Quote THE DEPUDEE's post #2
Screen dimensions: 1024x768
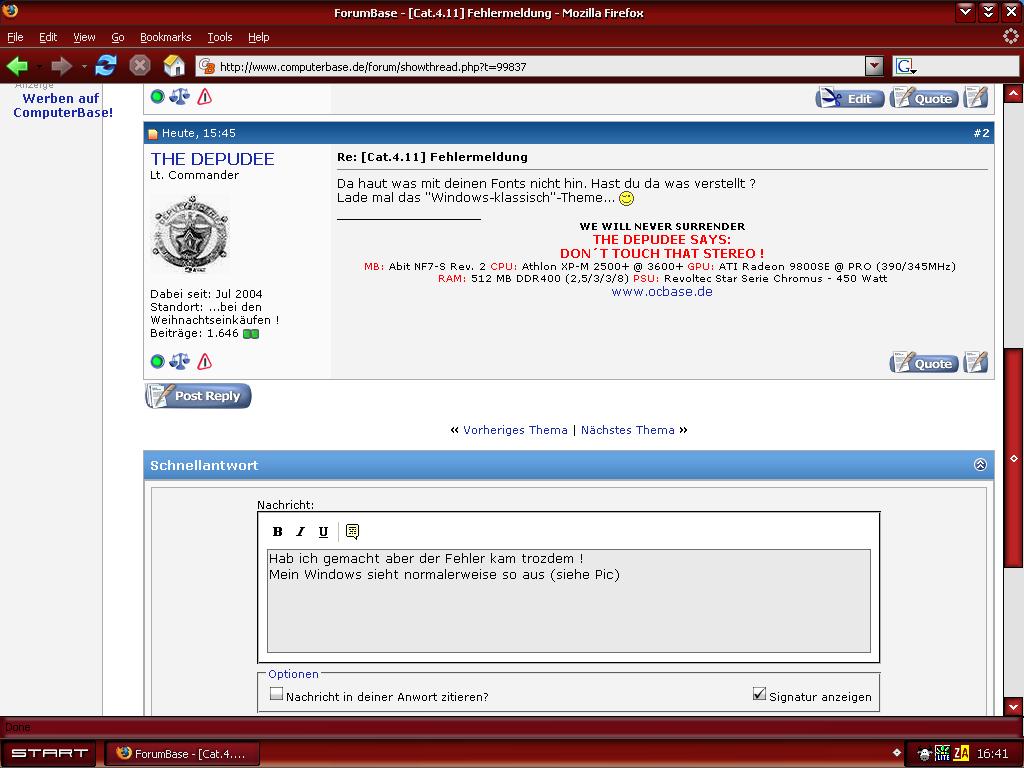[923, 363]
